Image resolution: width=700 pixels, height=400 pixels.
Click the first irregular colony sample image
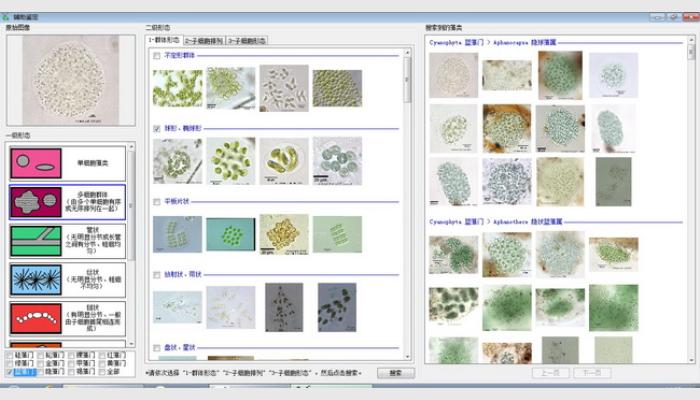(177, 87)
